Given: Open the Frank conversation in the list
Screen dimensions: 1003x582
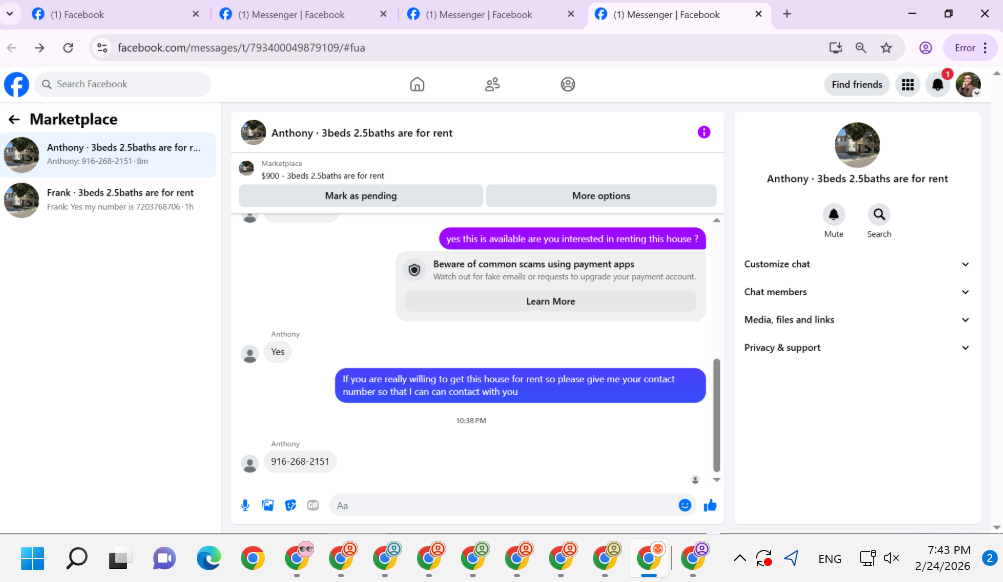Looking at the screenshot, I should point(109,200).
